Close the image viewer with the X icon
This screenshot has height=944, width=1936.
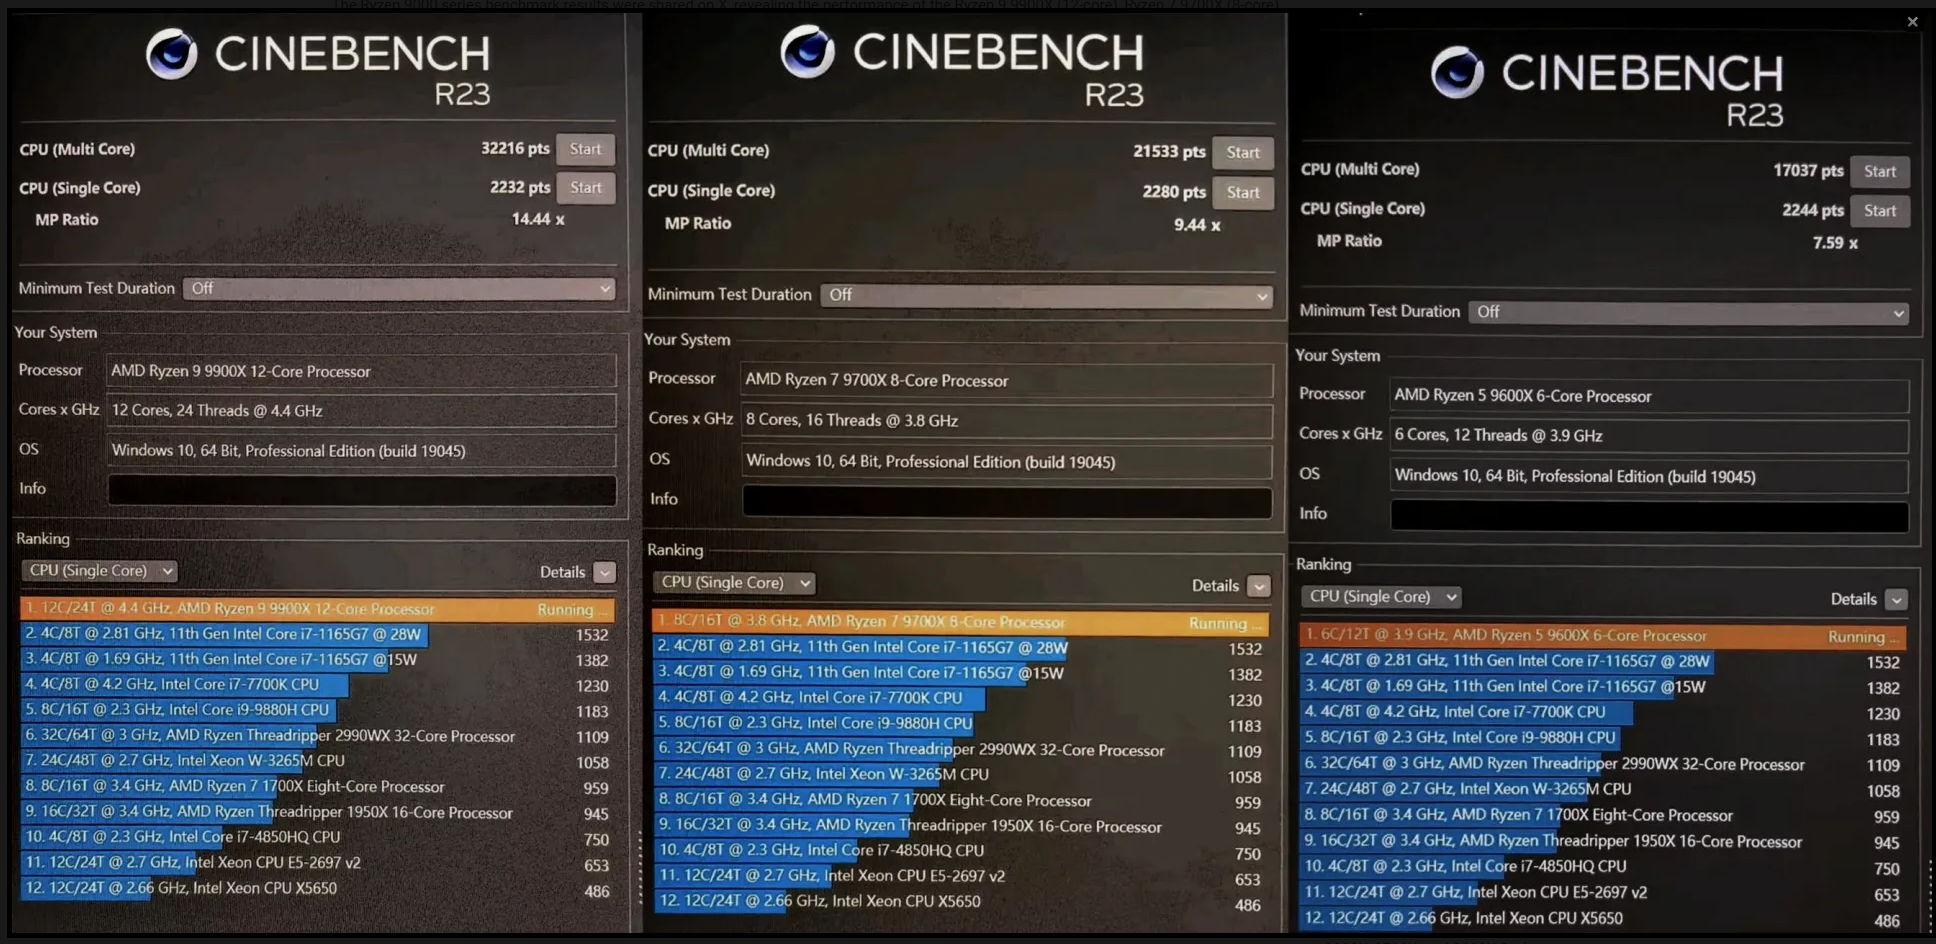click(1912, 21)
